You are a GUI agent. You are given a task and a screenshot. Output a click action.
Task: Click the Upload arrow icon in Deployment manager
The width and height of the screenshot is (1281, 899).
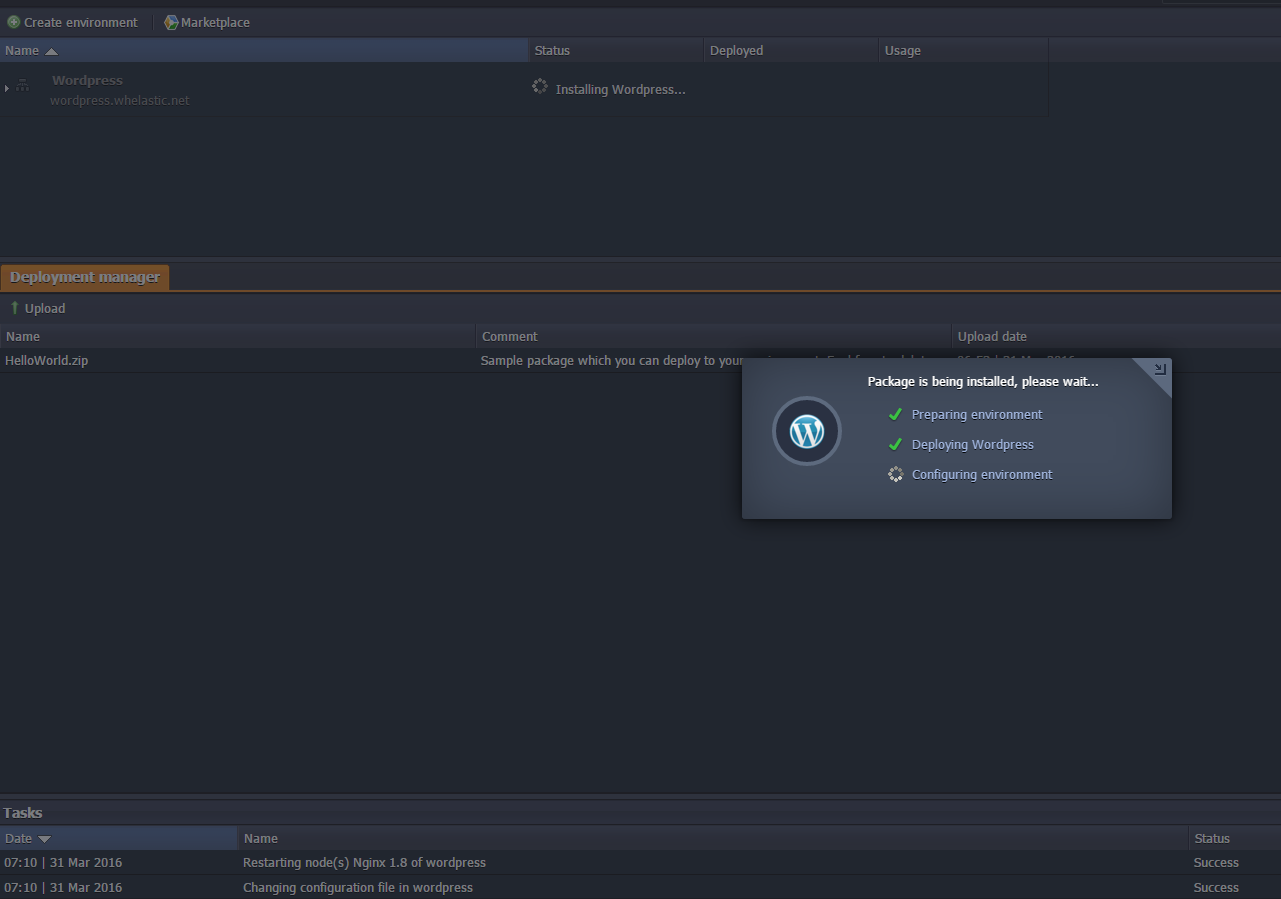[15, 308]
